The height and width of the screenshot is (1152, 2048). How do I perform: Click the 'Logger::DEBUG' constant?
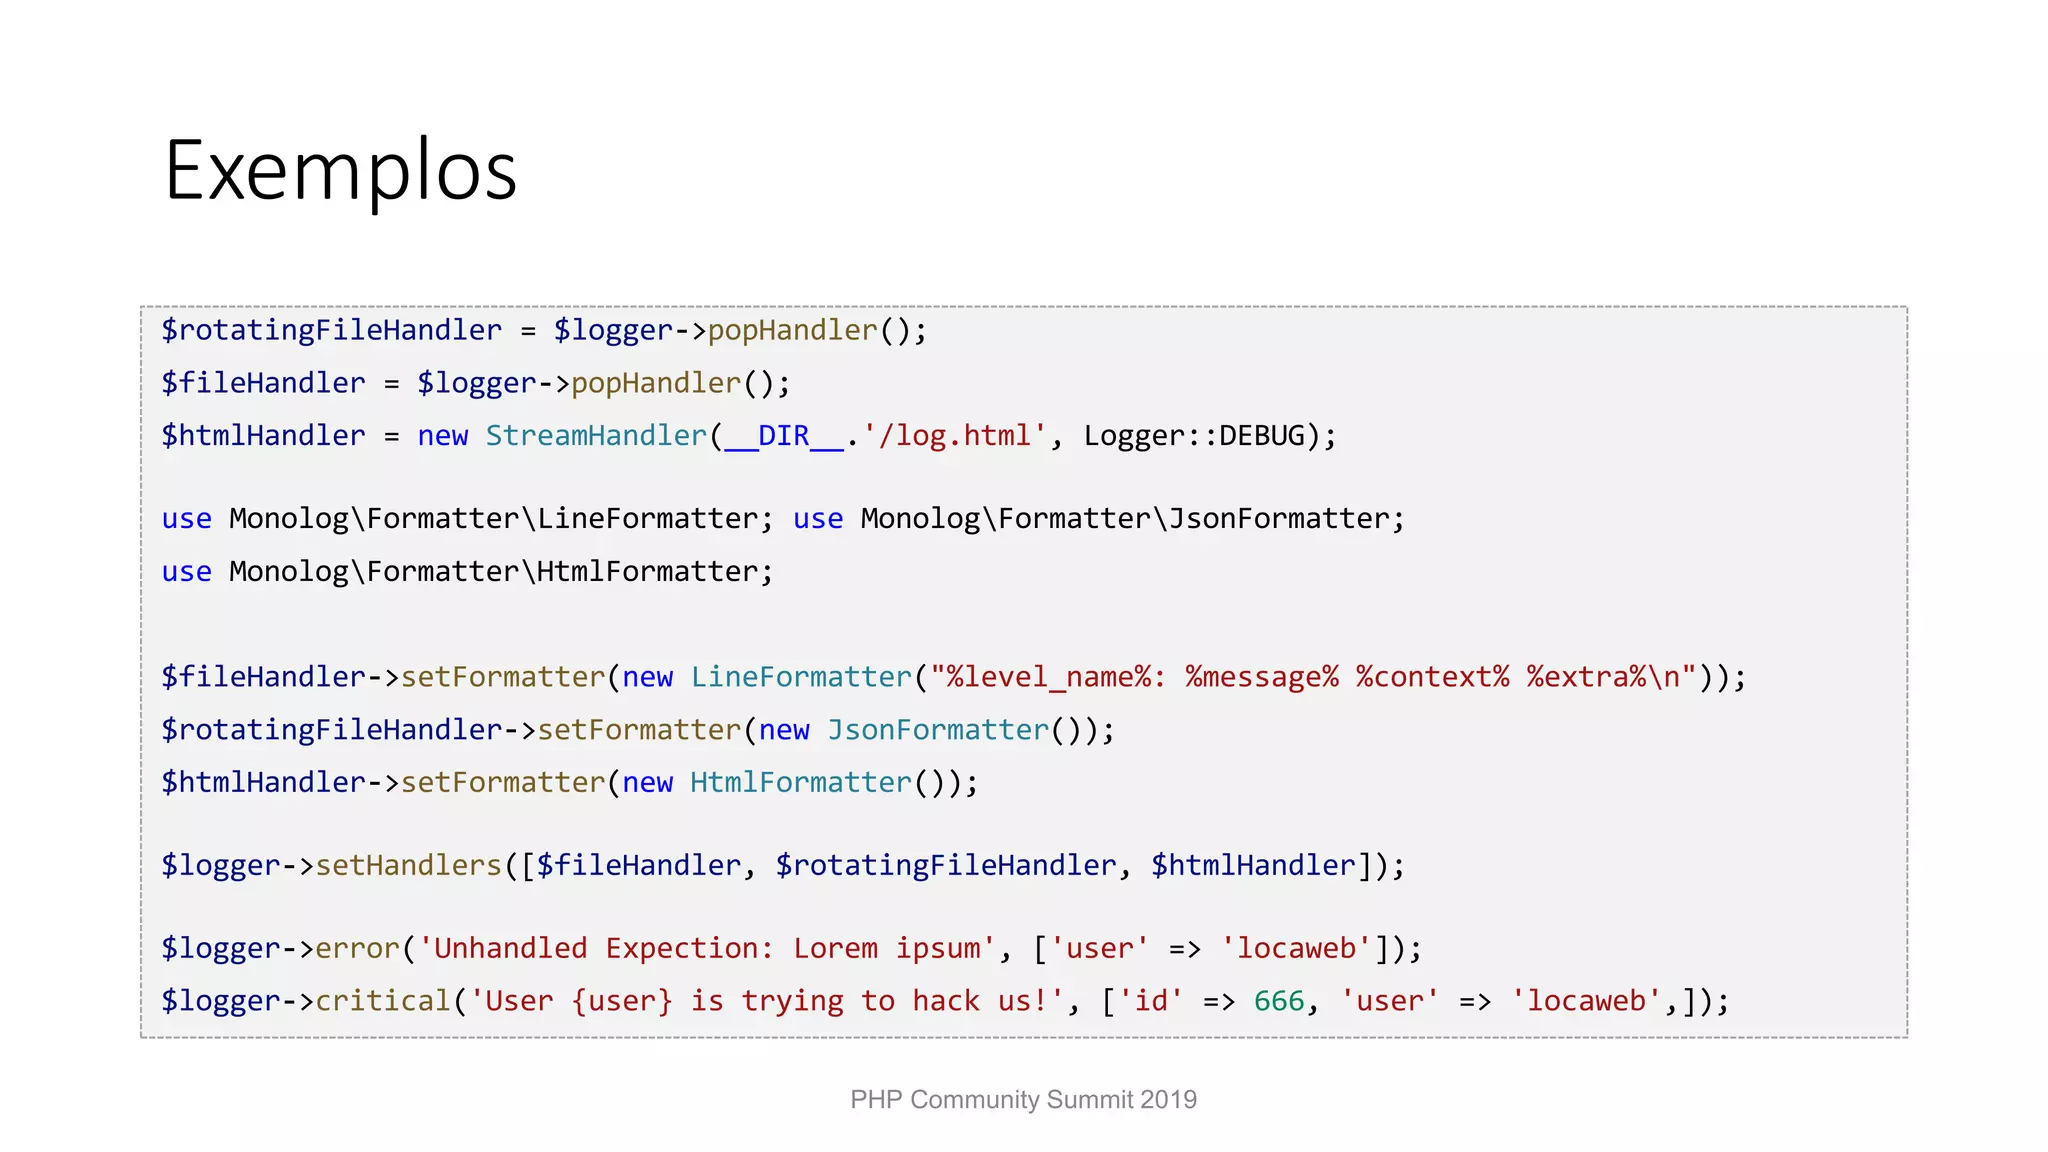pyautogui.click(x=1195, y=436)
